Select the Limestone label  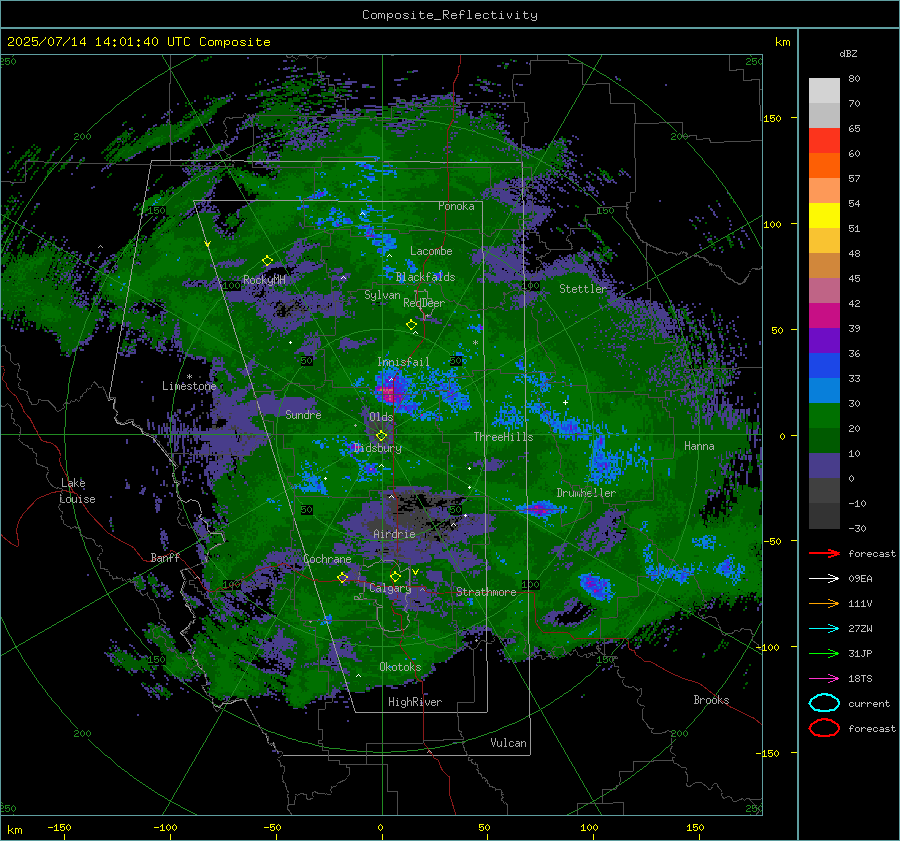pos(189,386)
